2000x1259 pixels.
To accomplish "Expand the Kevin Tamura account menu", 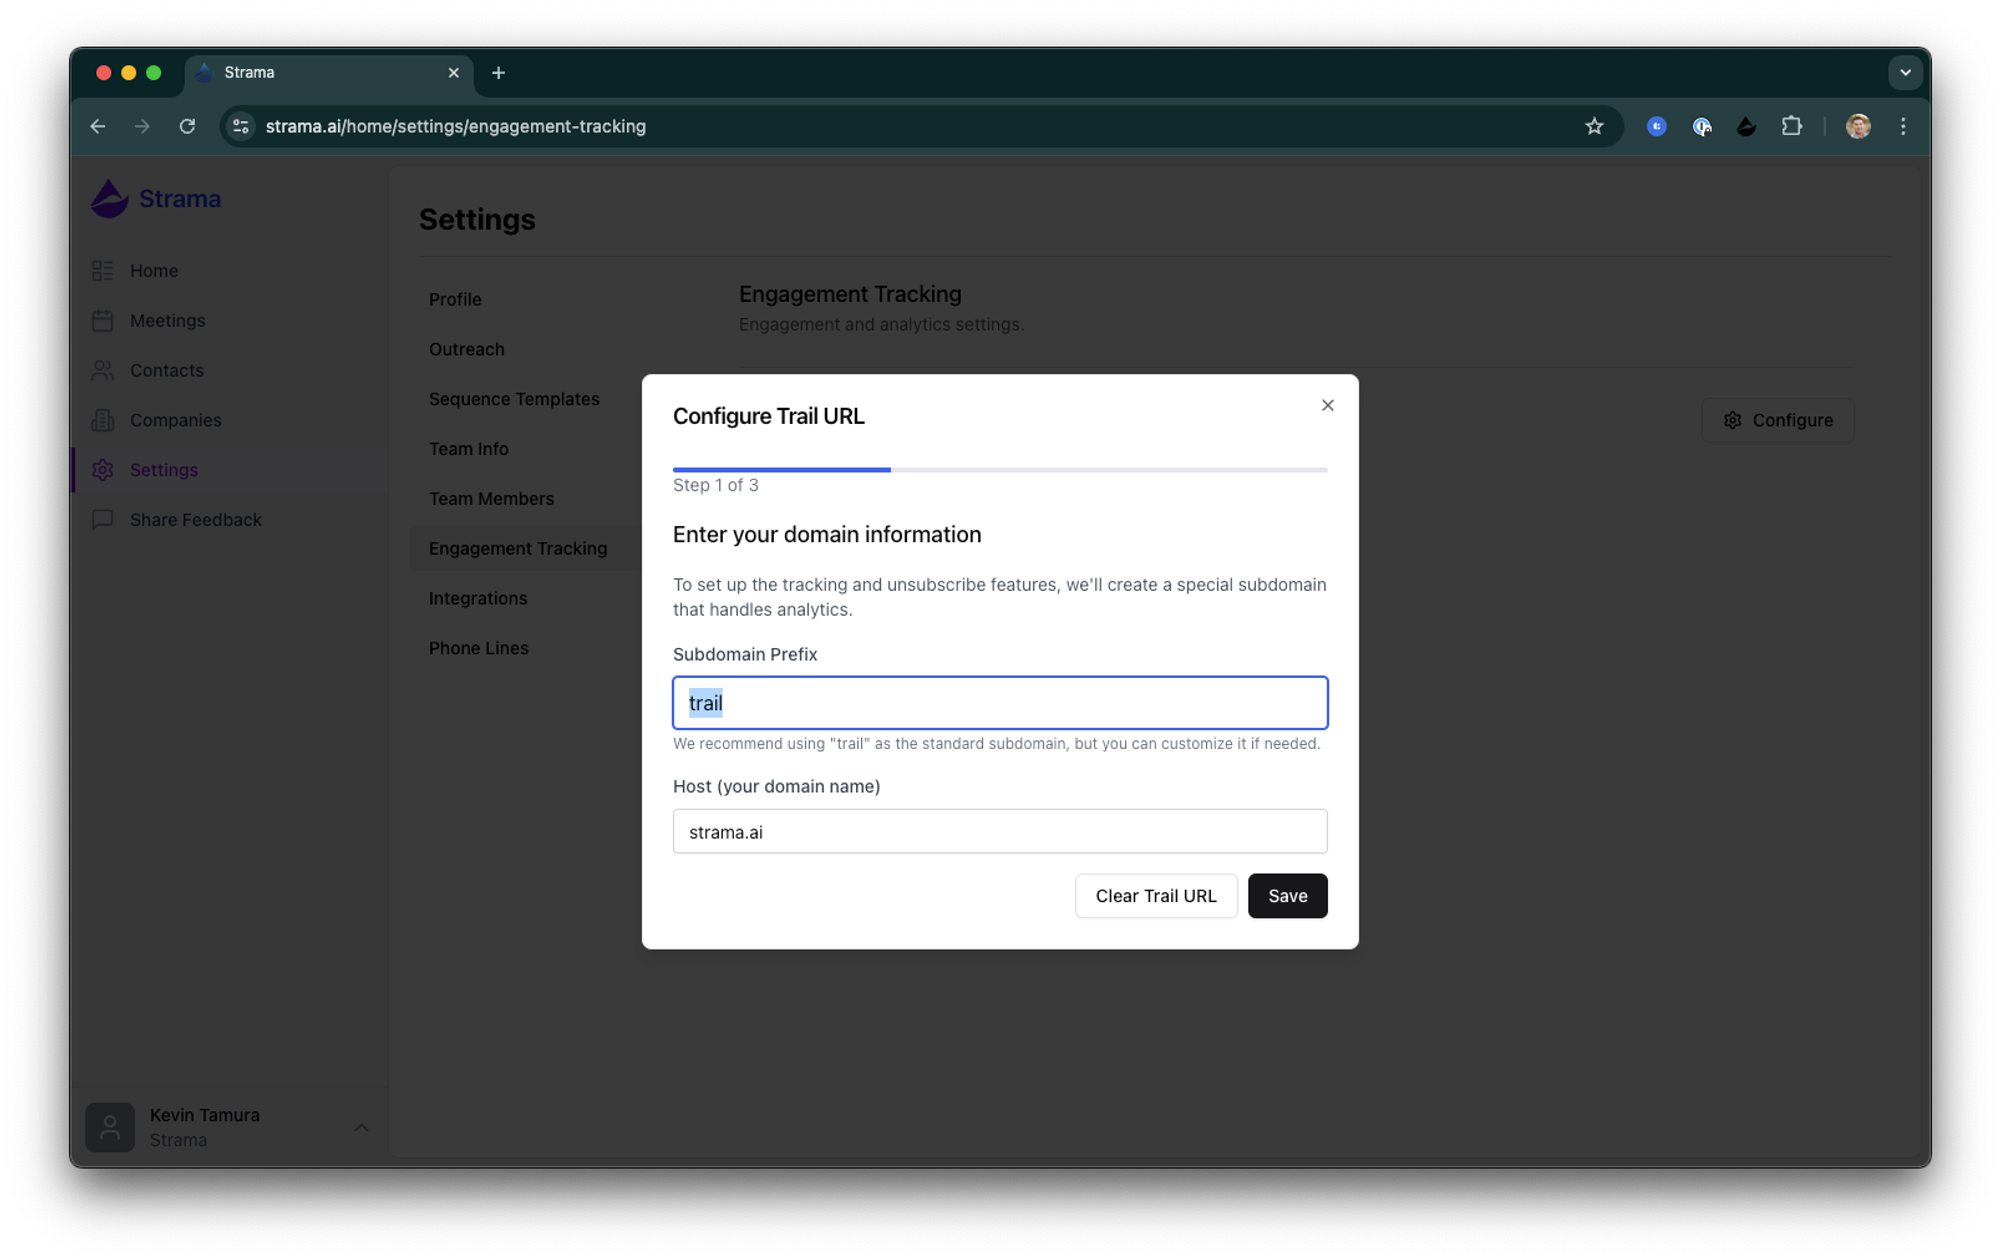I will 361,1127.
